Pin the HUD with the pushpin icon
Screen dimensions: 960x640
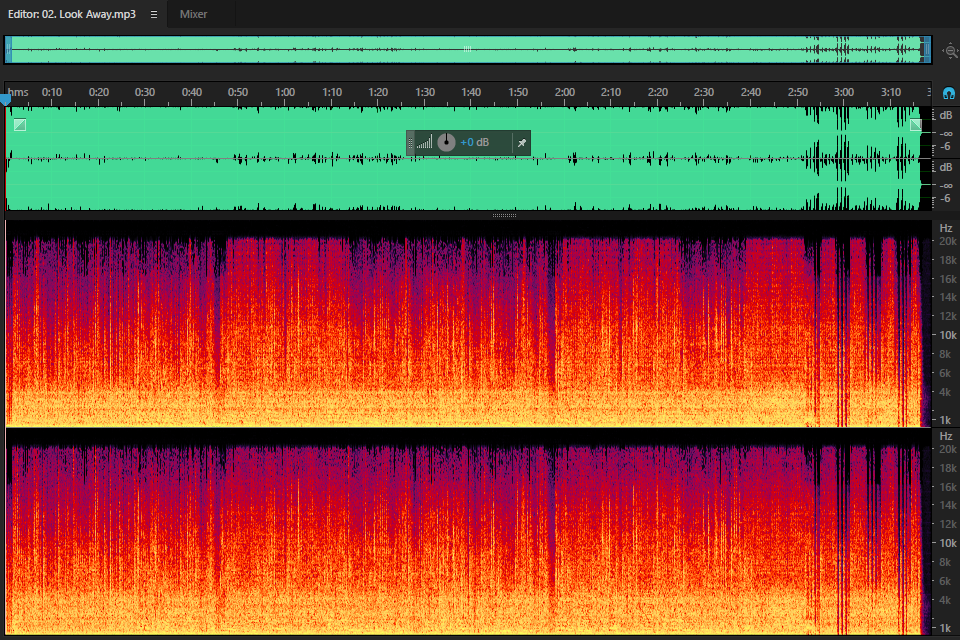pyautogui.click(x=522, y=143)
